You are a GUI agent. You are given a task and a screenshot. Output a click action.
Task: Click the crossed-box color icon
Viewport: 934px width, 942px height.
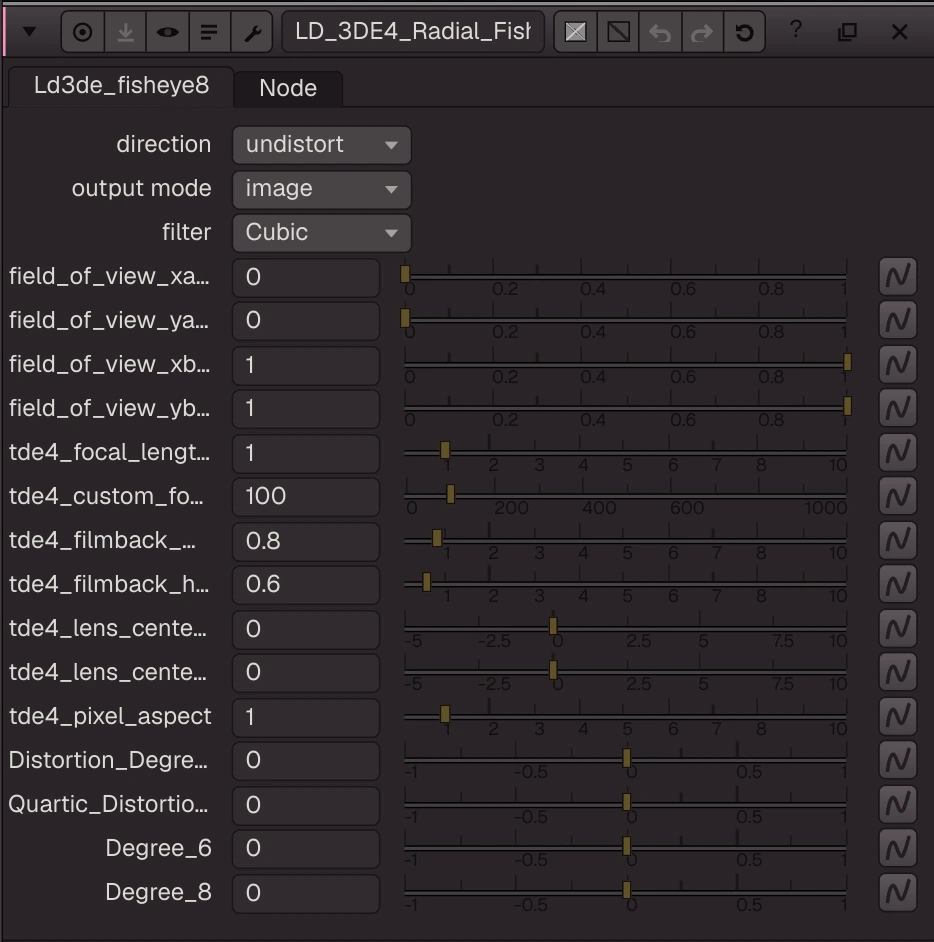pyautogui.click(x=575, y=32)
